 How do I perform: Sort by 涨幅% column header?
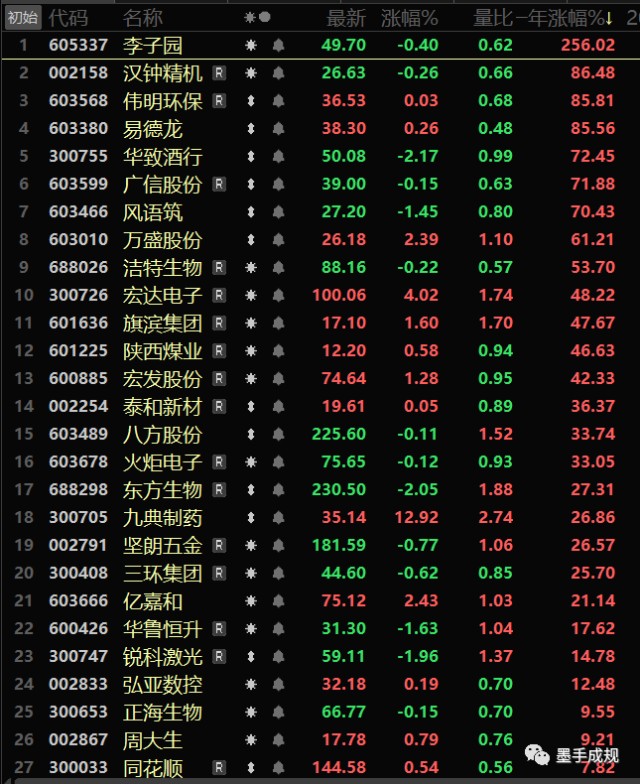click(410, 18)
